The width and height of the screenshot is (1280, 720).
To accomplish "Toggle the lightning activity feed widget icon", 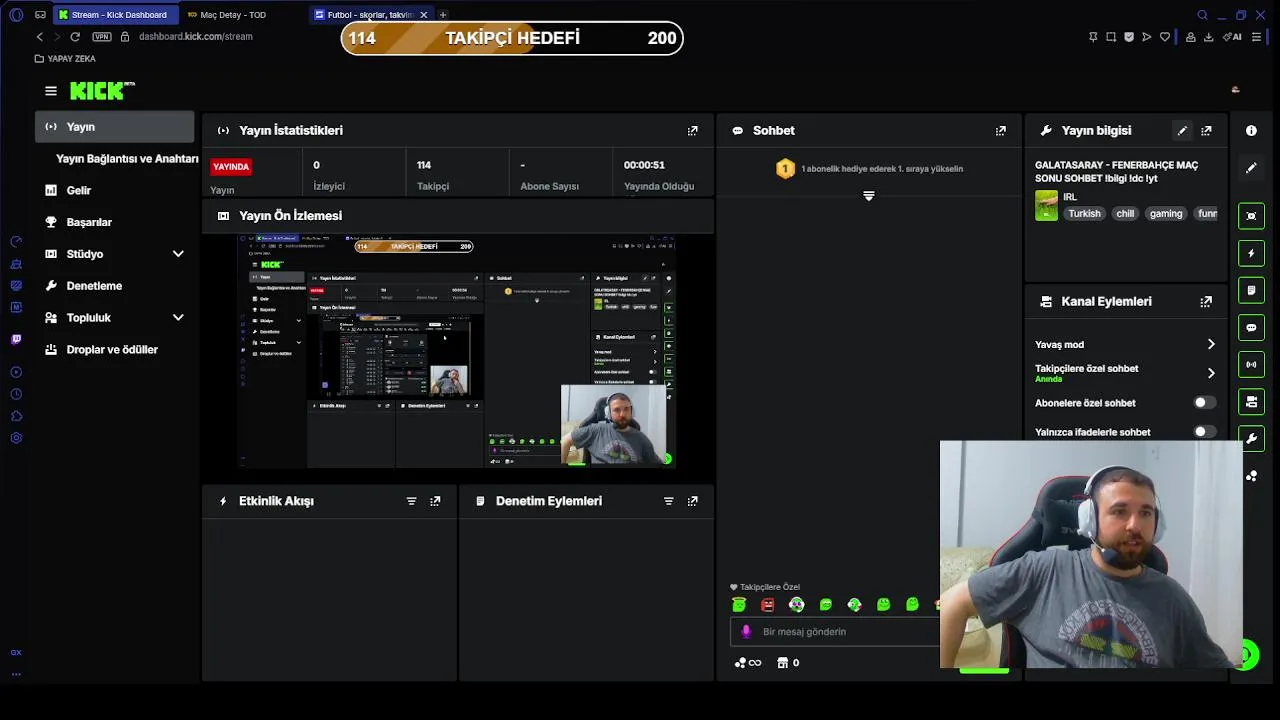I will 1251,253.
